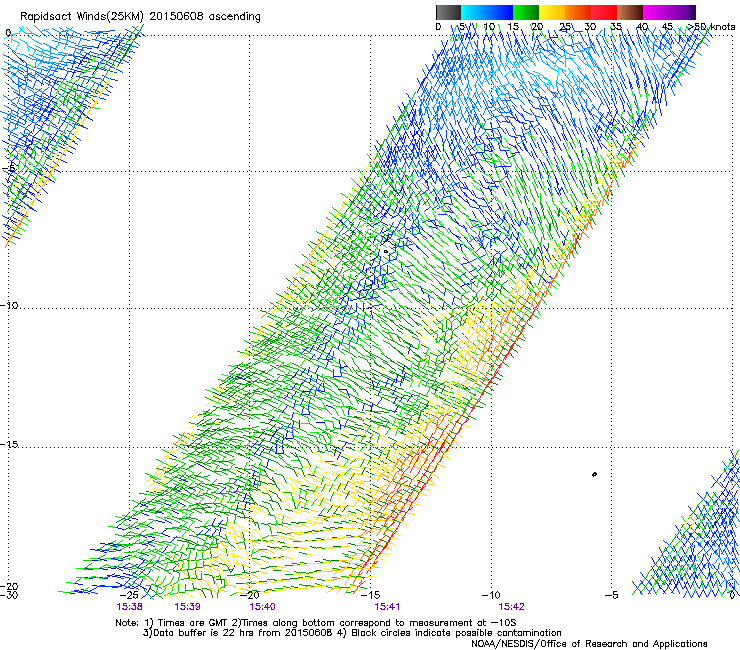Image resolution: width=740 pixels, height=650 pixels.
Task: Click the purple '15:41' time label
Action: (x=387, y=607)
